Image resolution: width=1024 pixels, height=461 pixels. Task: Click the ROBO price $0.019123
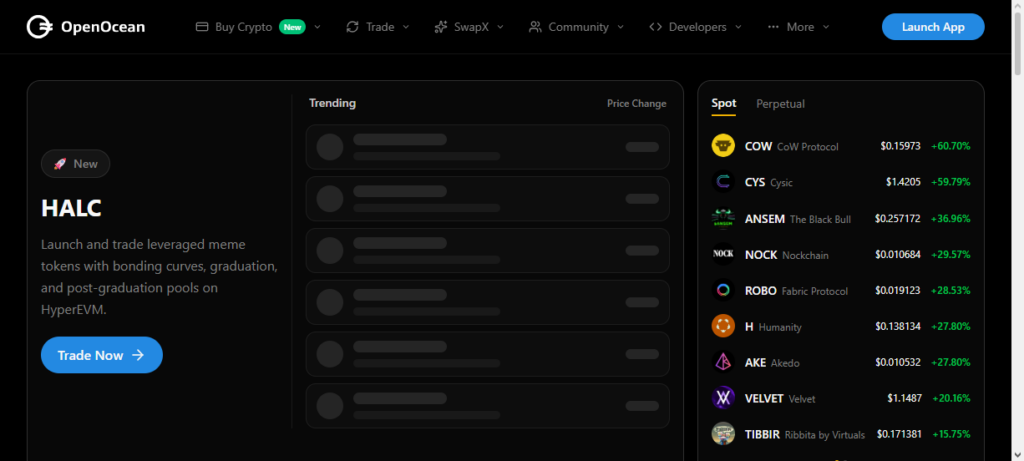click(898, 291)
